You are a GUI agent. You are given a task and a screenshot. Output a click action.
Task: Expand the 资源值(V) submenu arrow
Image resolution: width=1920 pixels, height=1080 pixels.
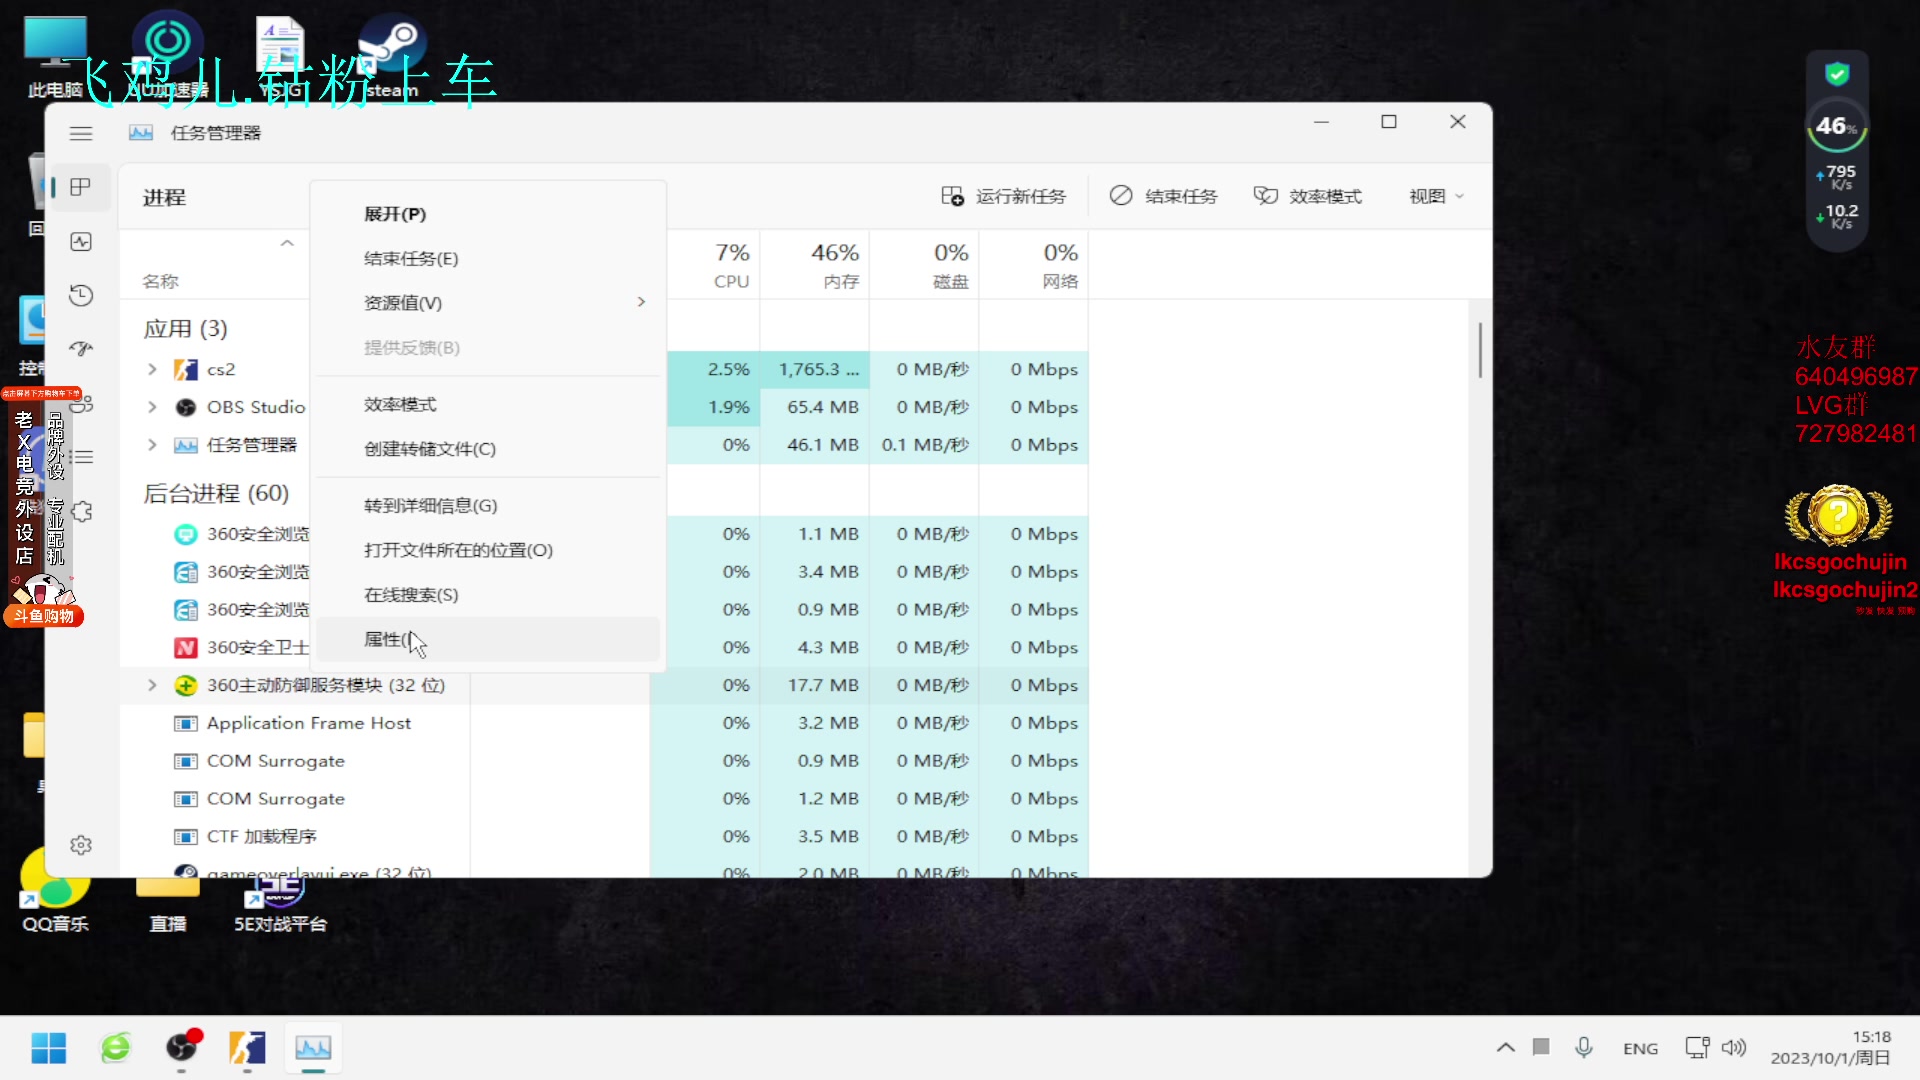point(641,302)
